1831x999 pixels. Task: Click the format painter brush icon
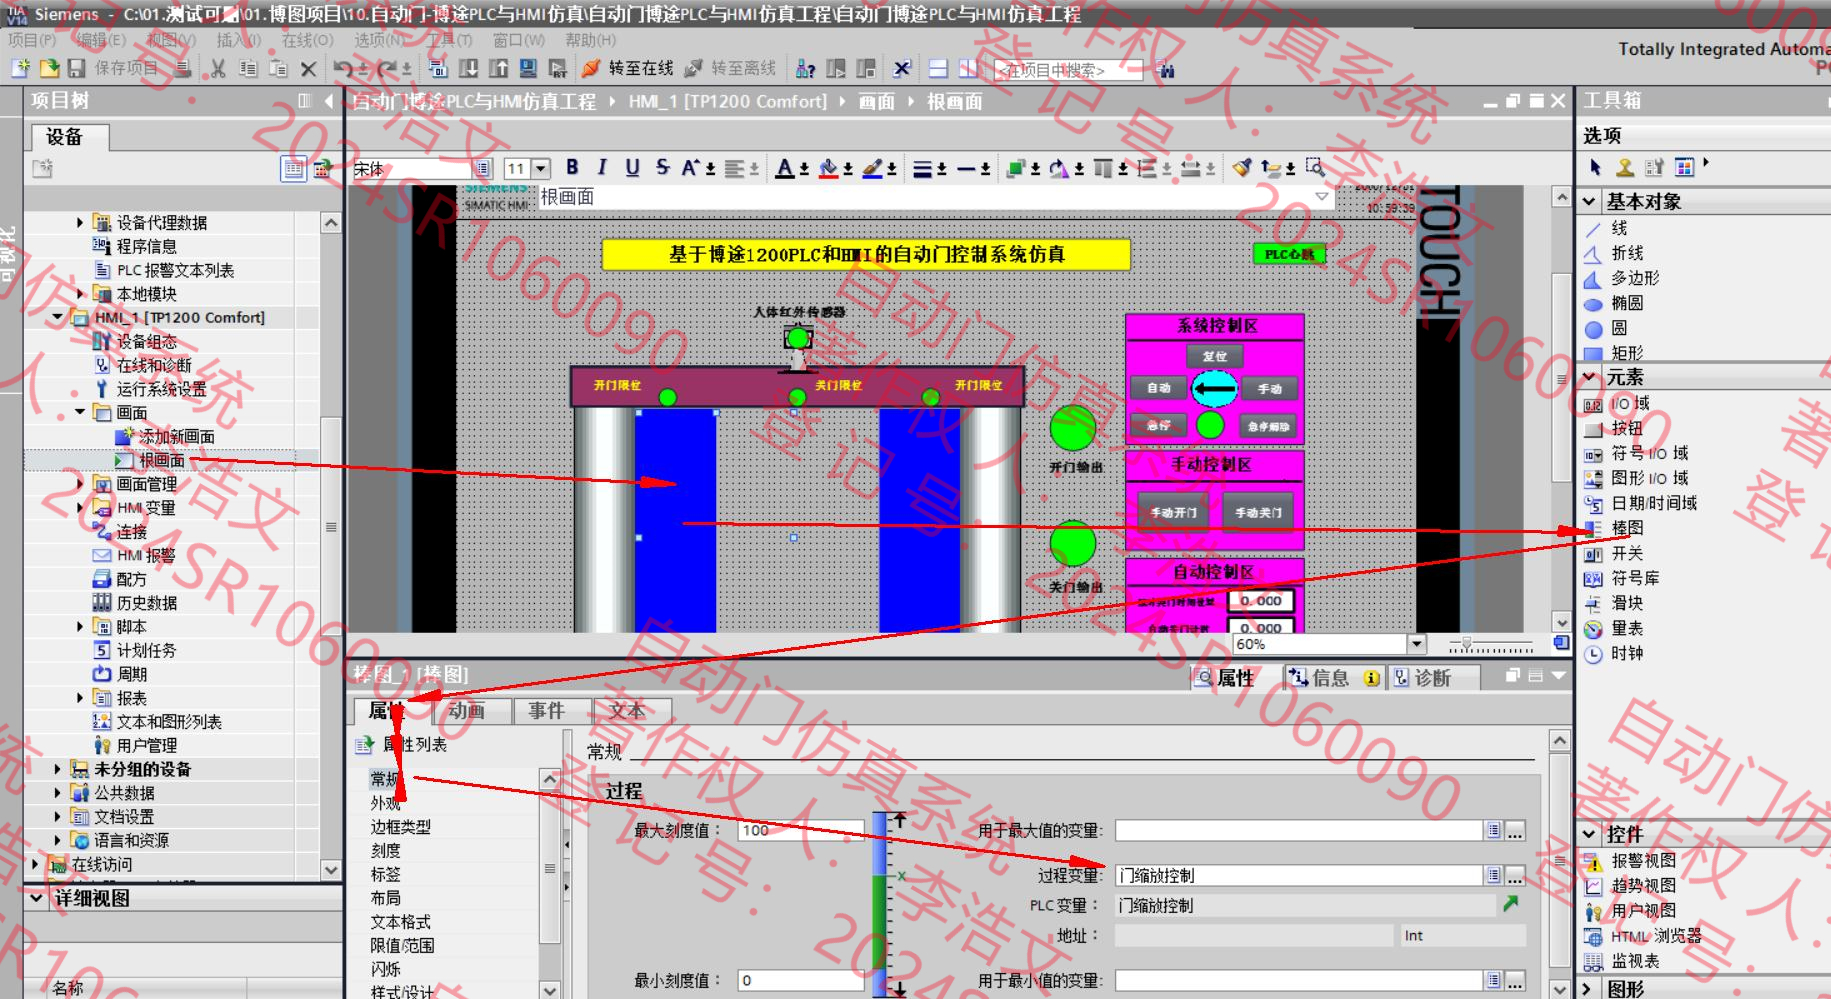pyautogui.click(x=1241, y=167)
